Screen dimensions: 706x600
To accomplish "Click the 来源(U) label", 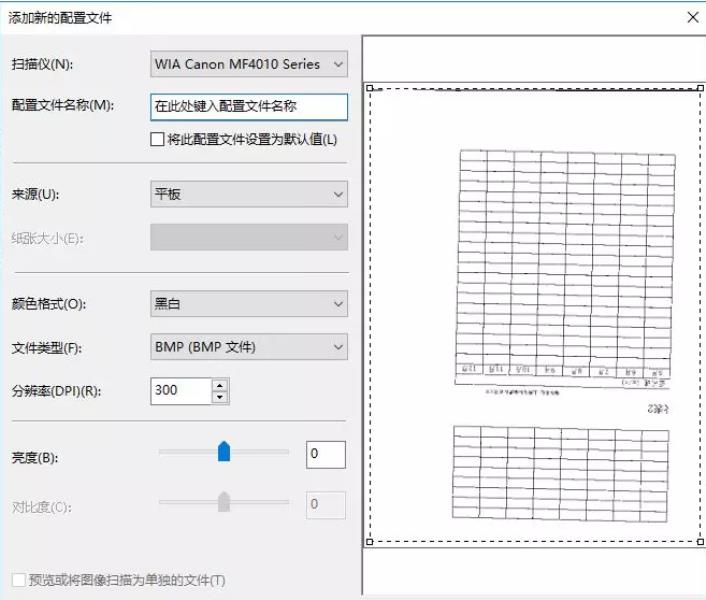I will coord(35,194).
